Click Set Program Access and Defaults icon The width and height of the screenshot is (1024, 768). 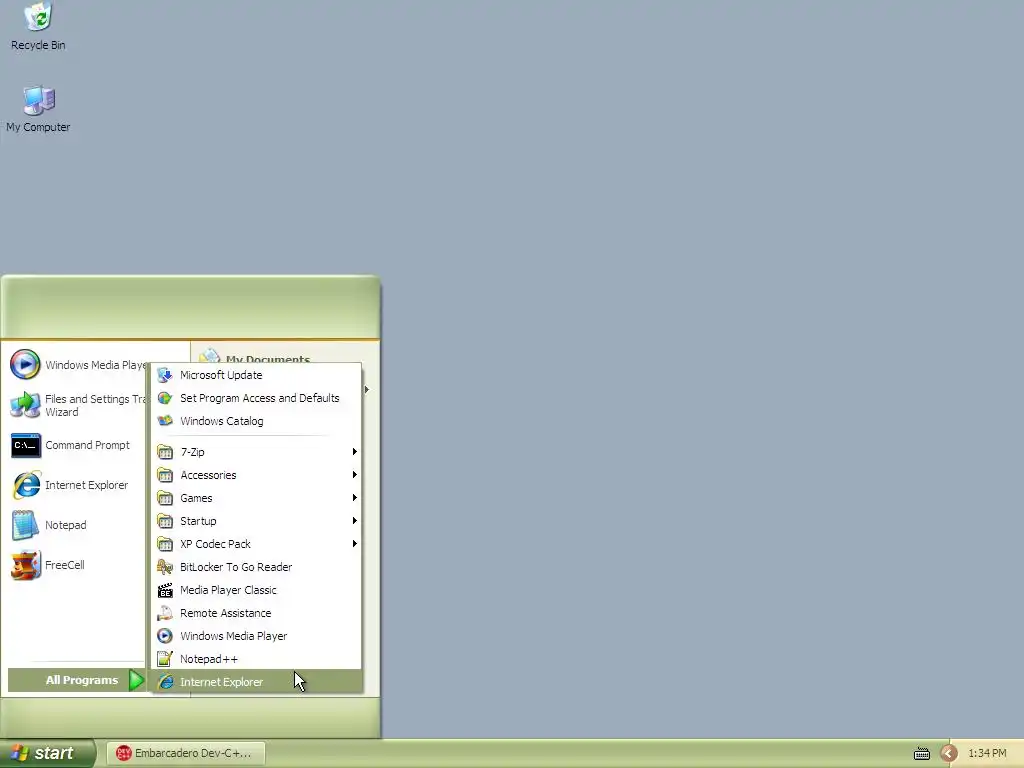coord(165,398)
